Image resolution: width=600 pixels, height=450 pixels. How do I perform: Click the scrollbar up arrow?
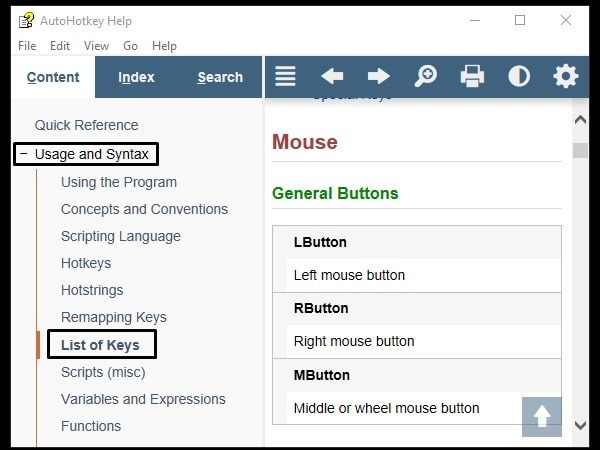click(x=580, y=120)
